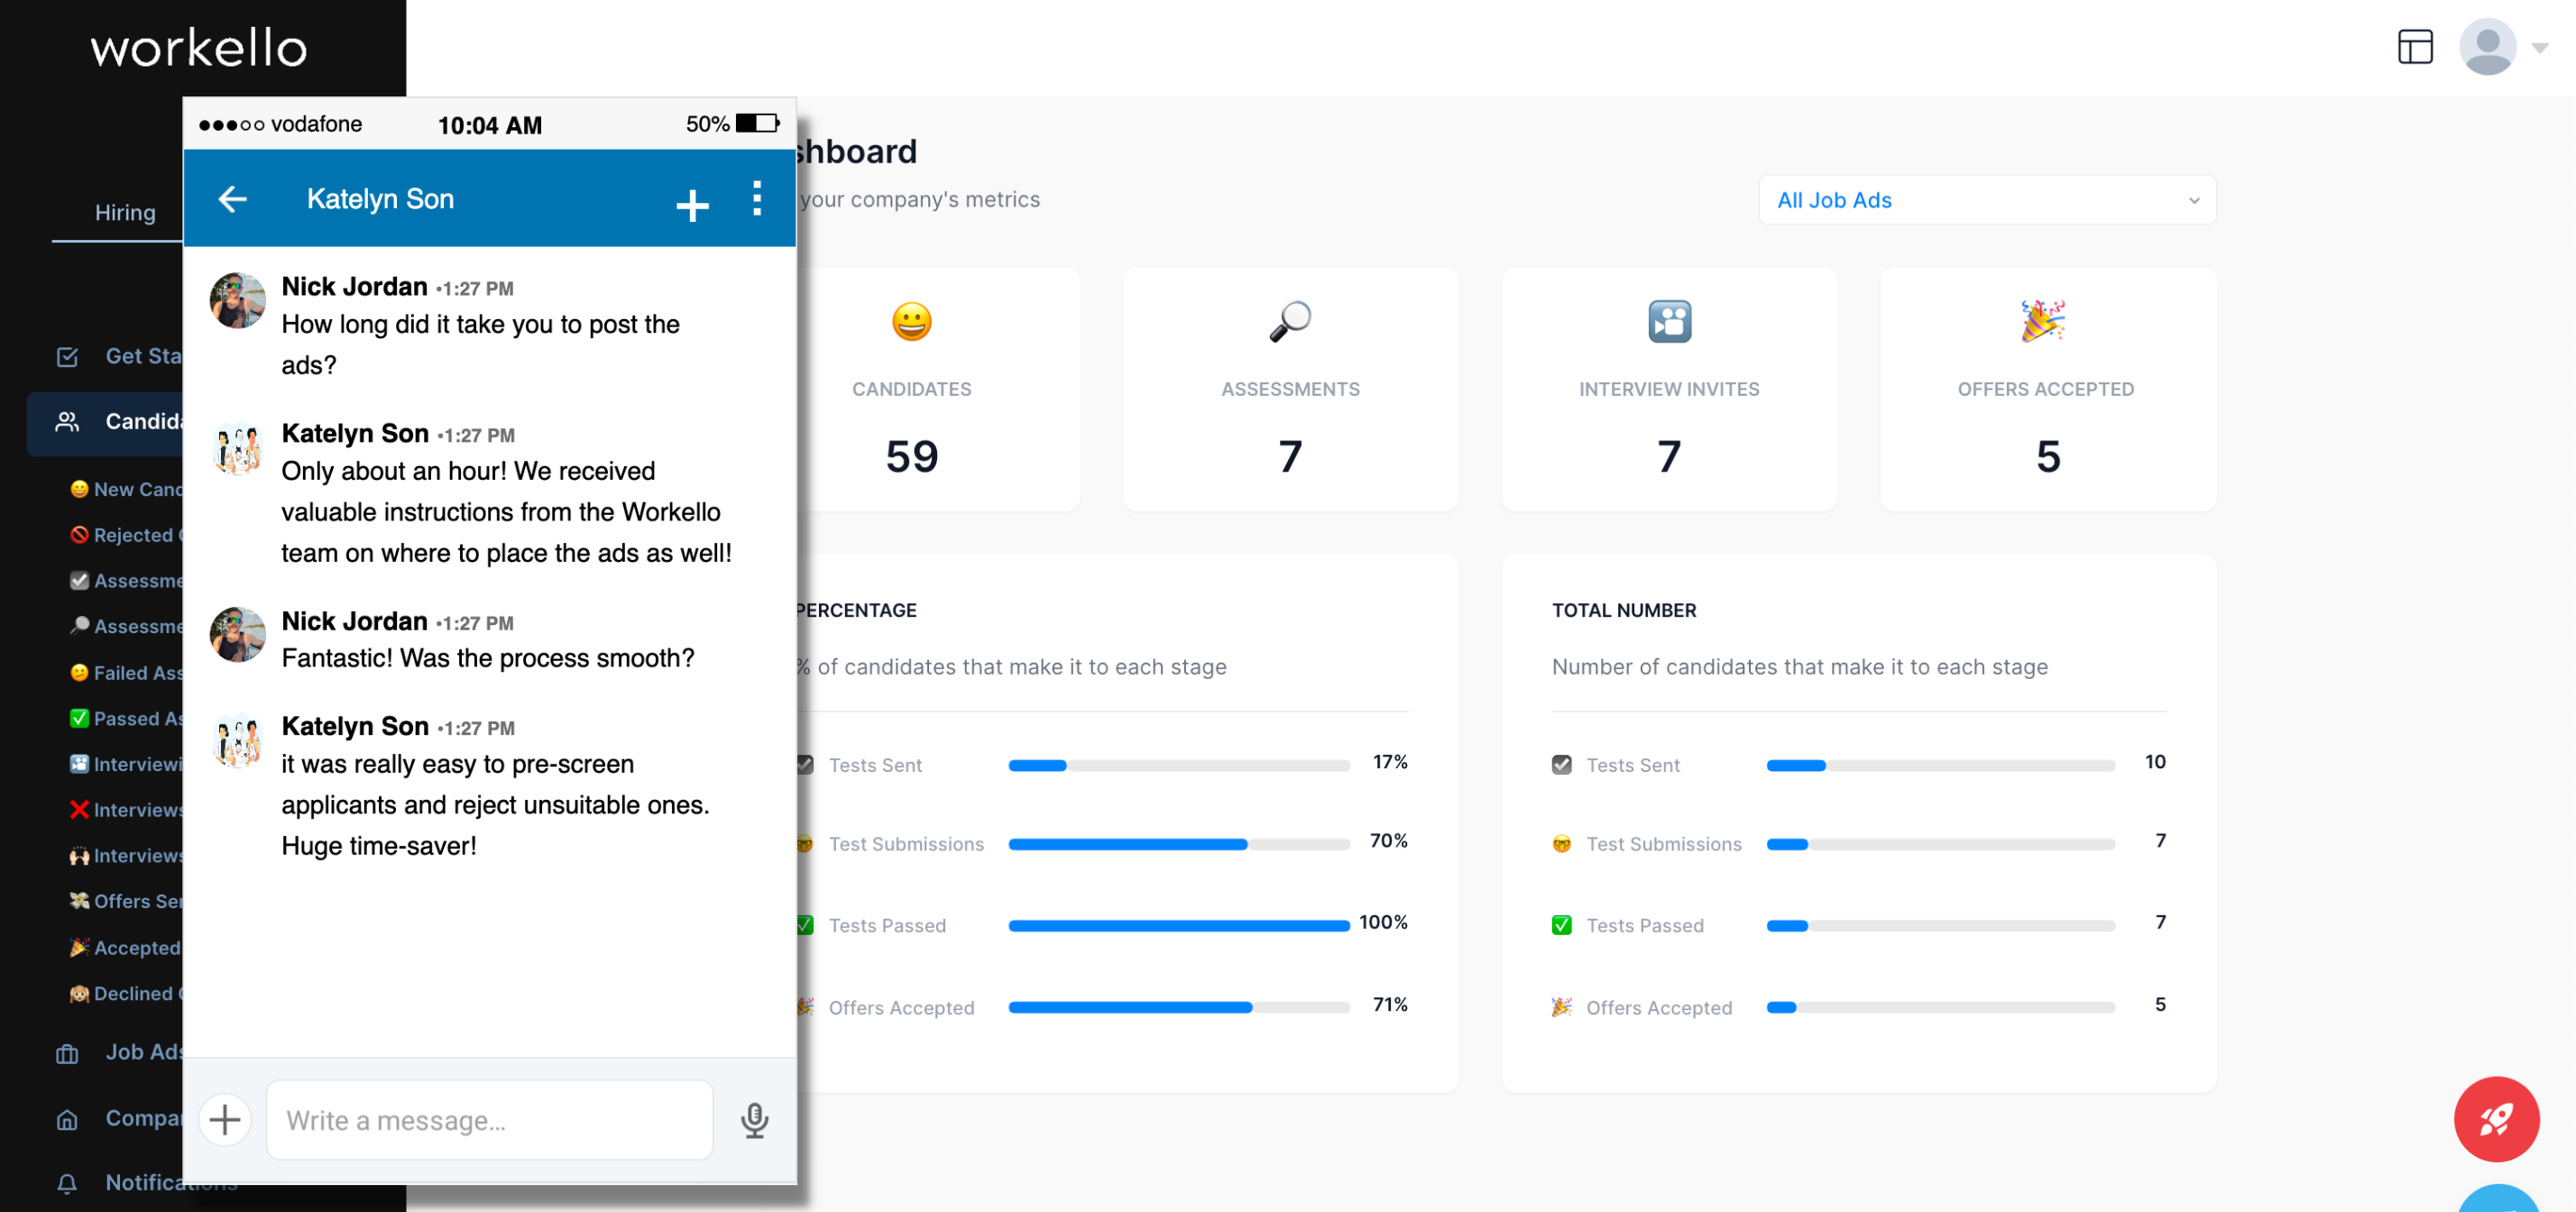Click the Tests Sent checkbox icon in Total Number

click(1561, 765)
